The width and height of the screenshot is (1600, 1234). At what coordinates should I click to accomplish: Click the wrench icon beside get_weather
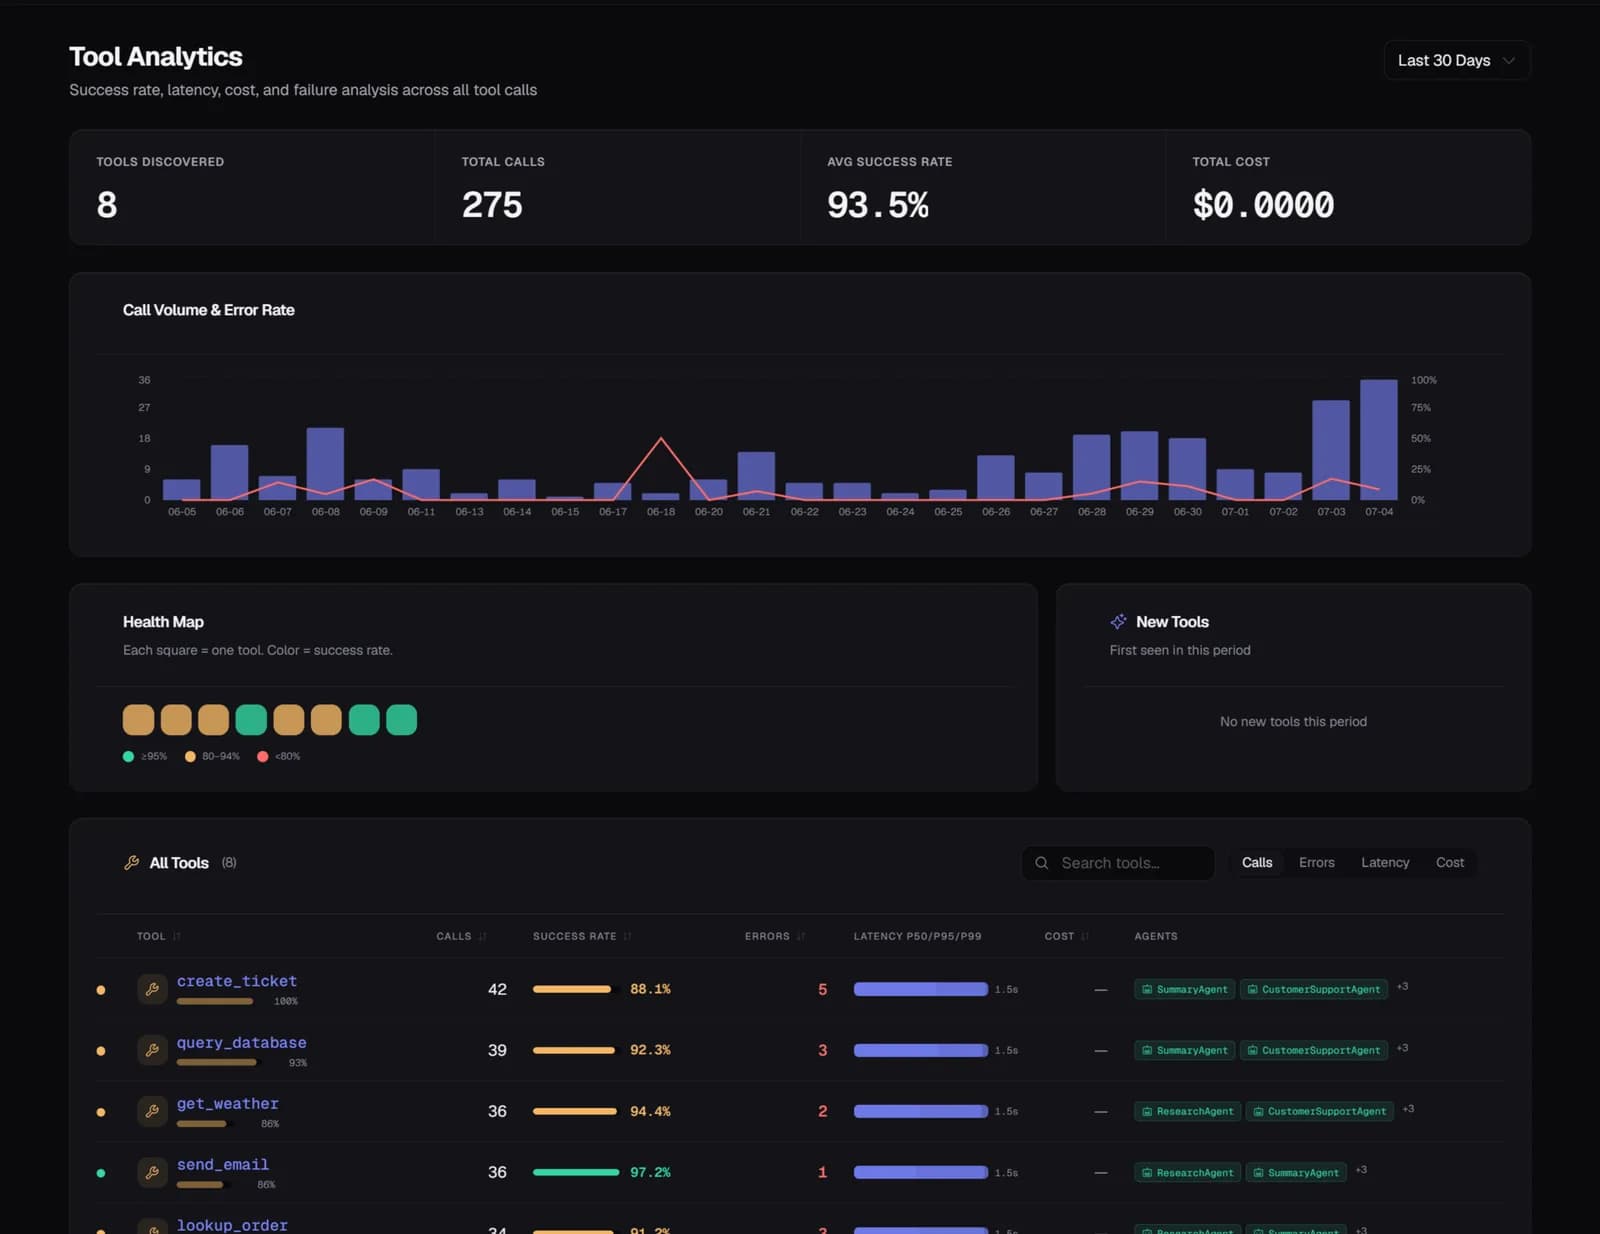pos(152,1111)
